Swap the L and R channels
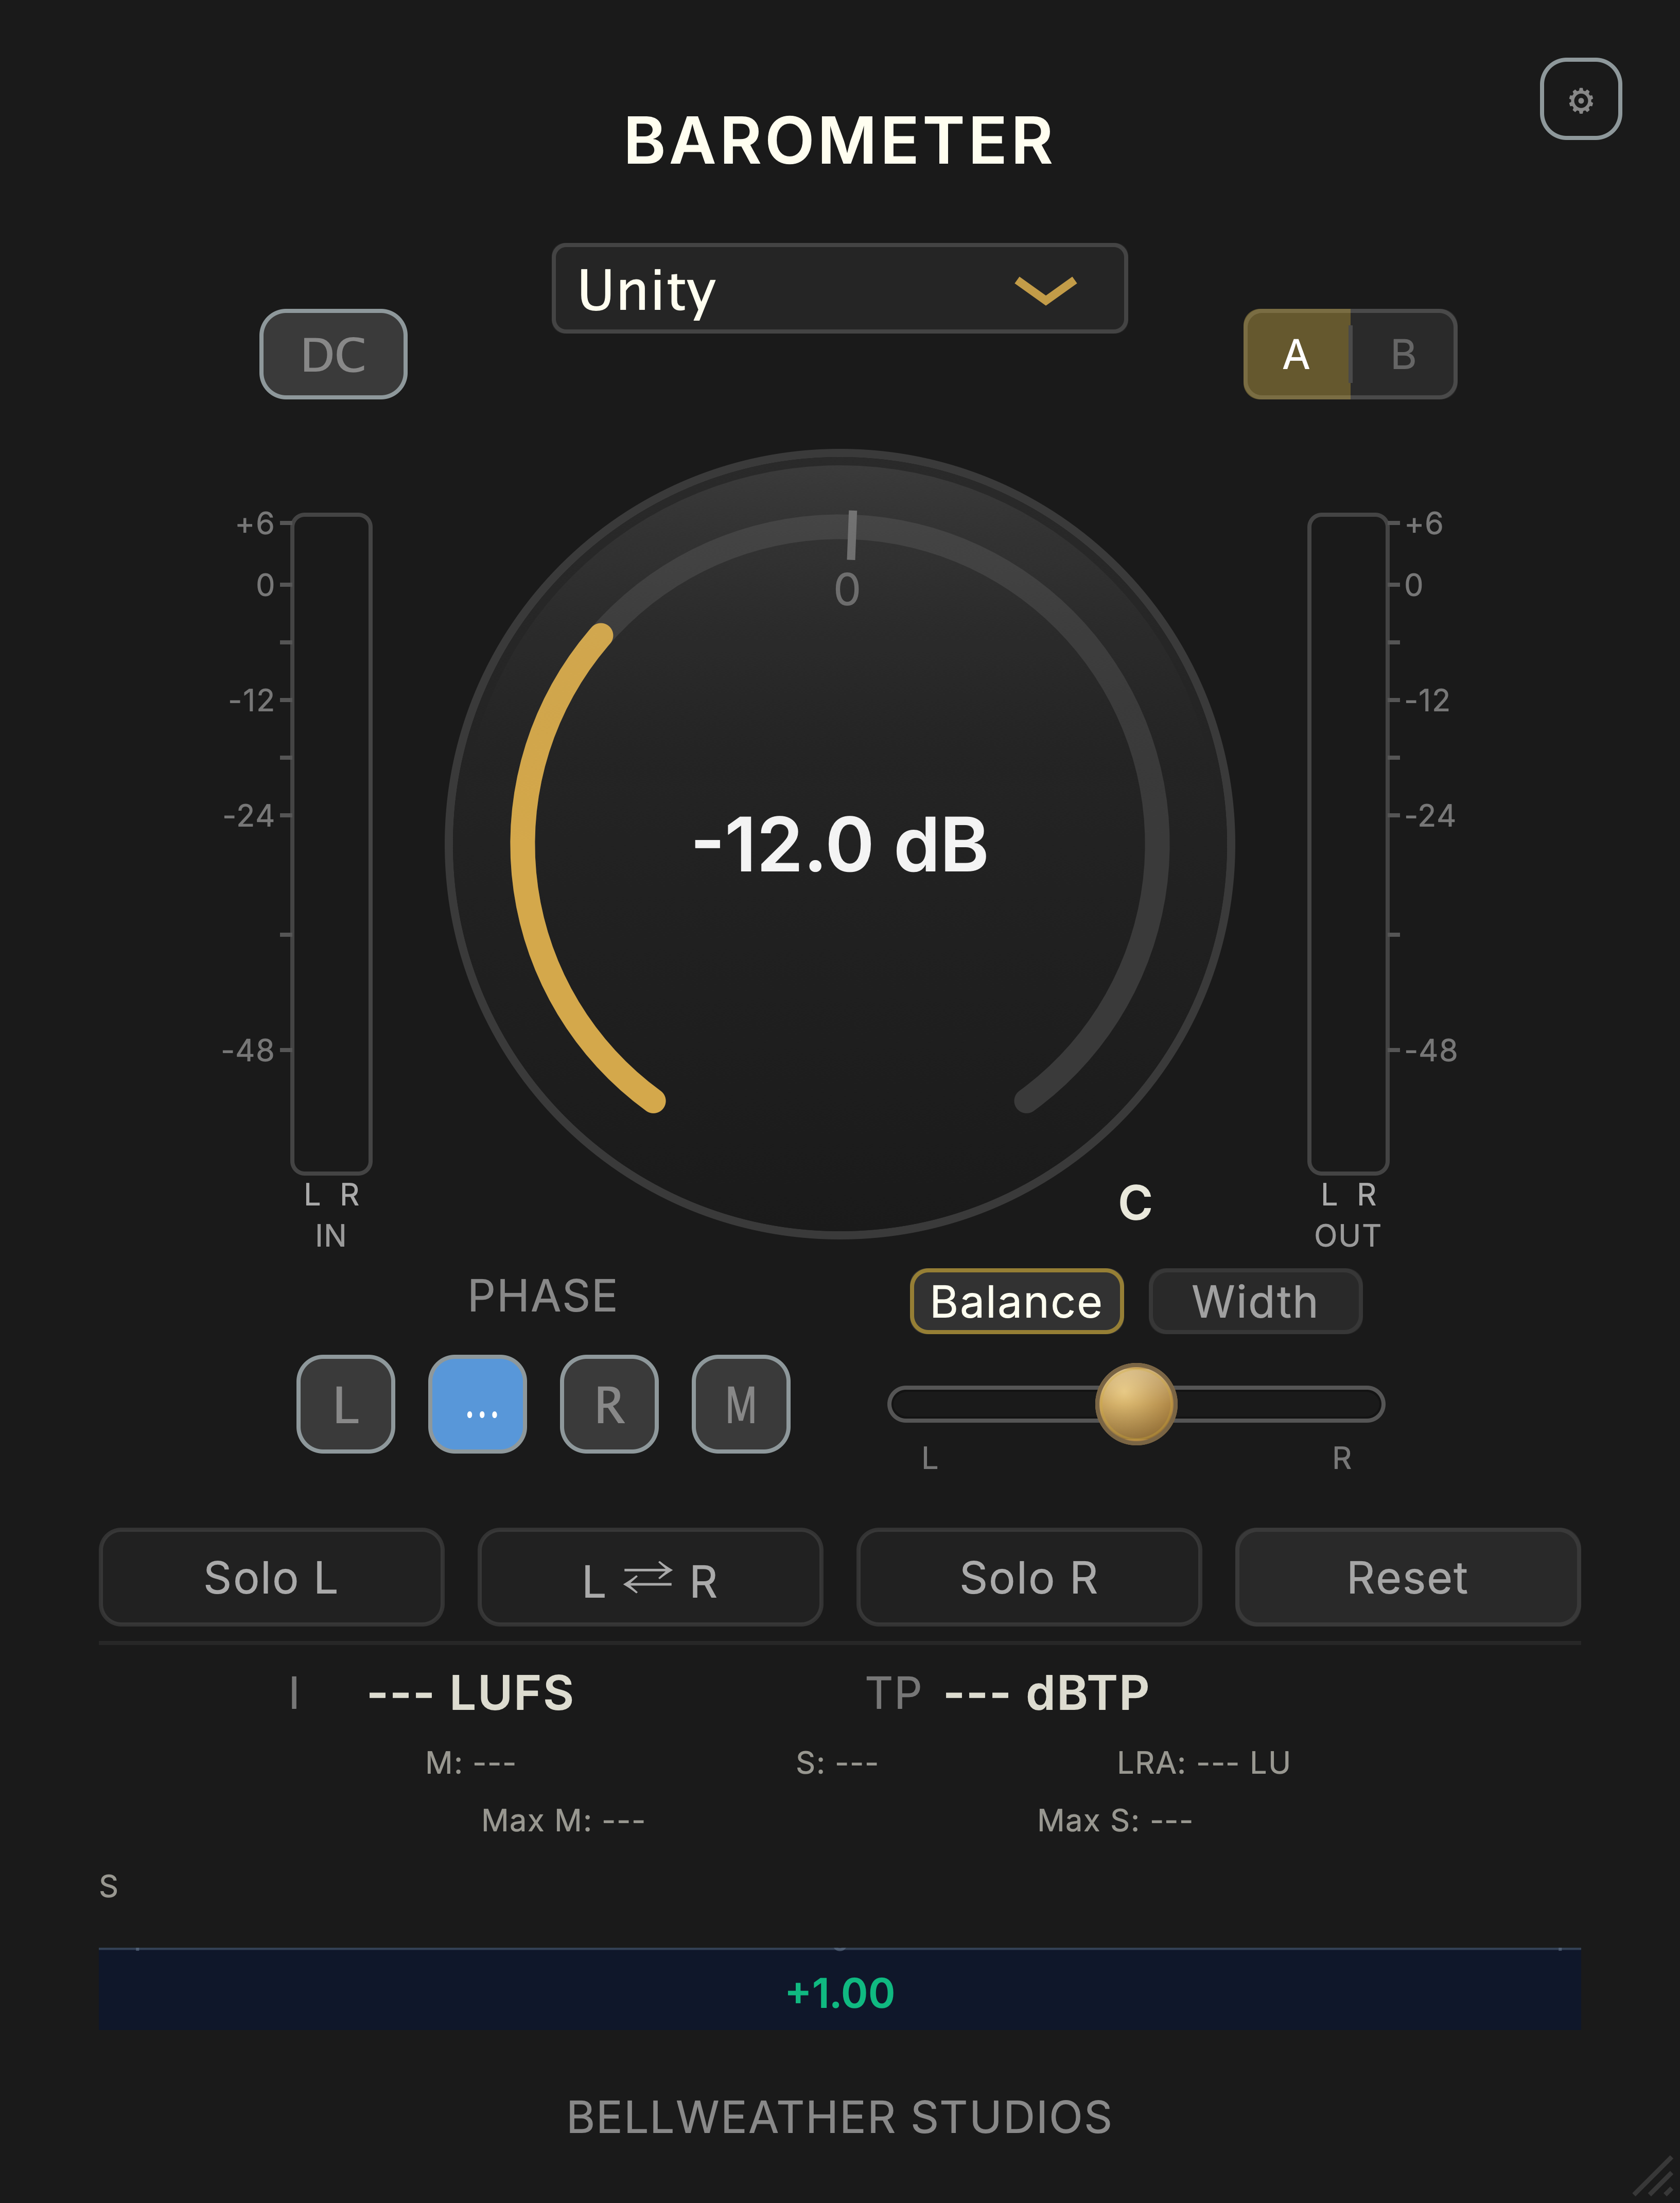The width and height of the screenshot is (1680, 2203). 650,1577
